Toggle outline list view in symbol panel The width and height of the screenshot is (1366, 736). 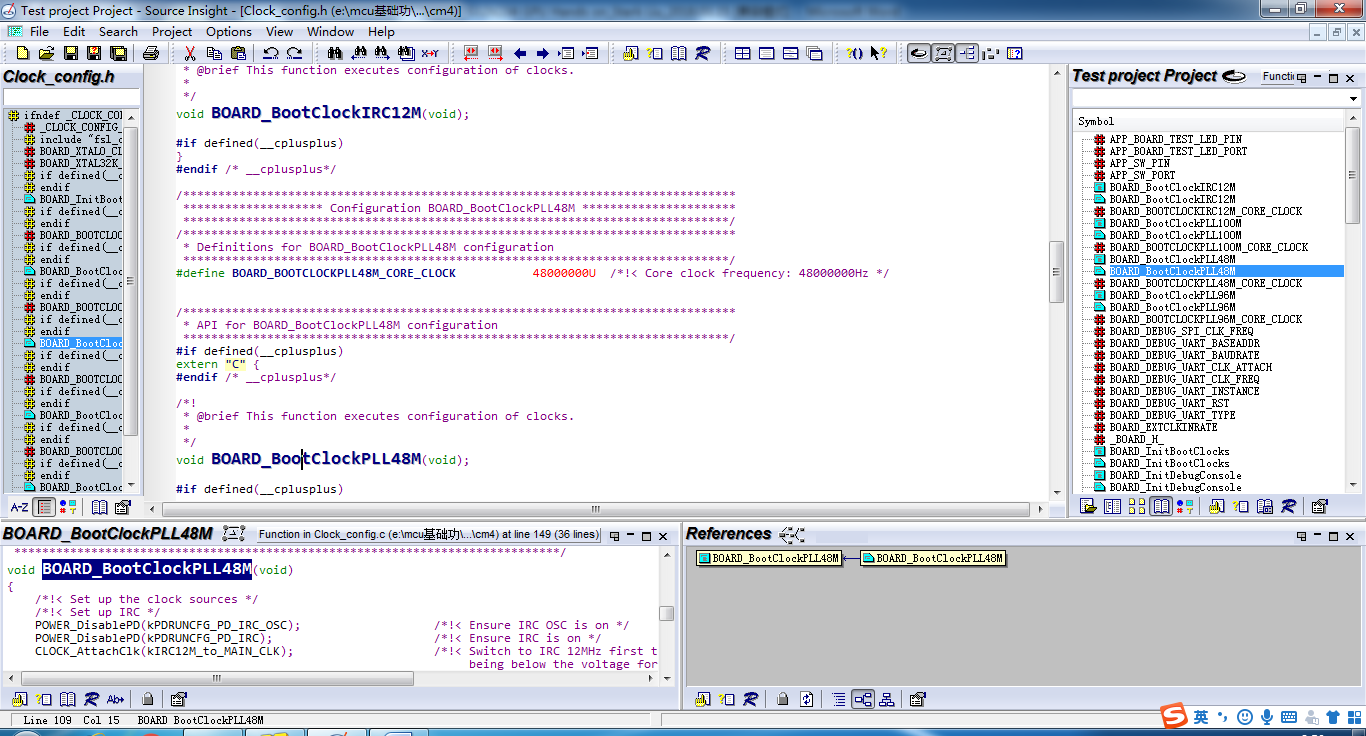(x=44, y=507)
